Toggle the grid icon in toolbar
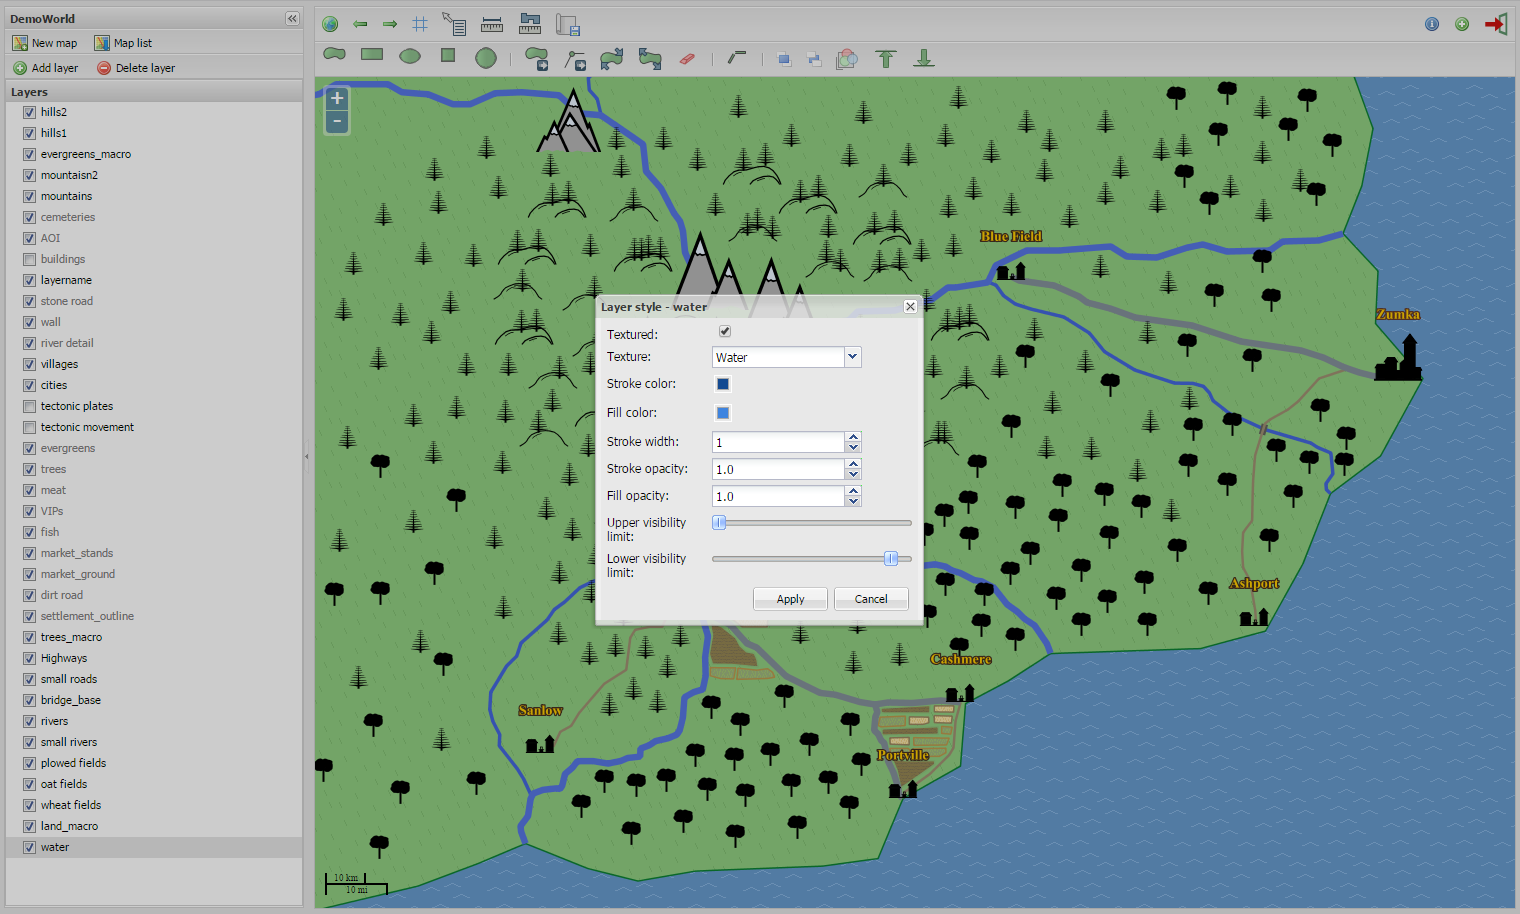The image size is (1520, 914). point(420,24)
